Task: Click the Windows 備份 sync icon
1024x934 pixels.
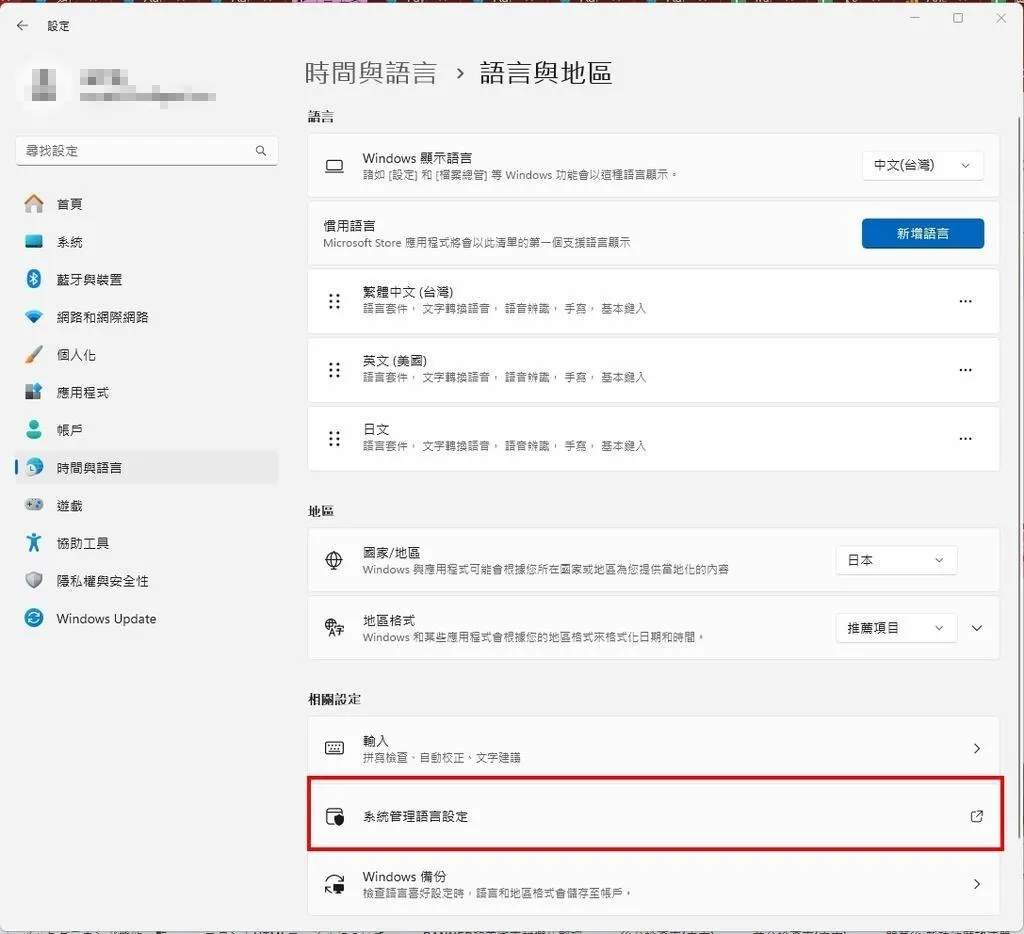Action: (334, 884)
